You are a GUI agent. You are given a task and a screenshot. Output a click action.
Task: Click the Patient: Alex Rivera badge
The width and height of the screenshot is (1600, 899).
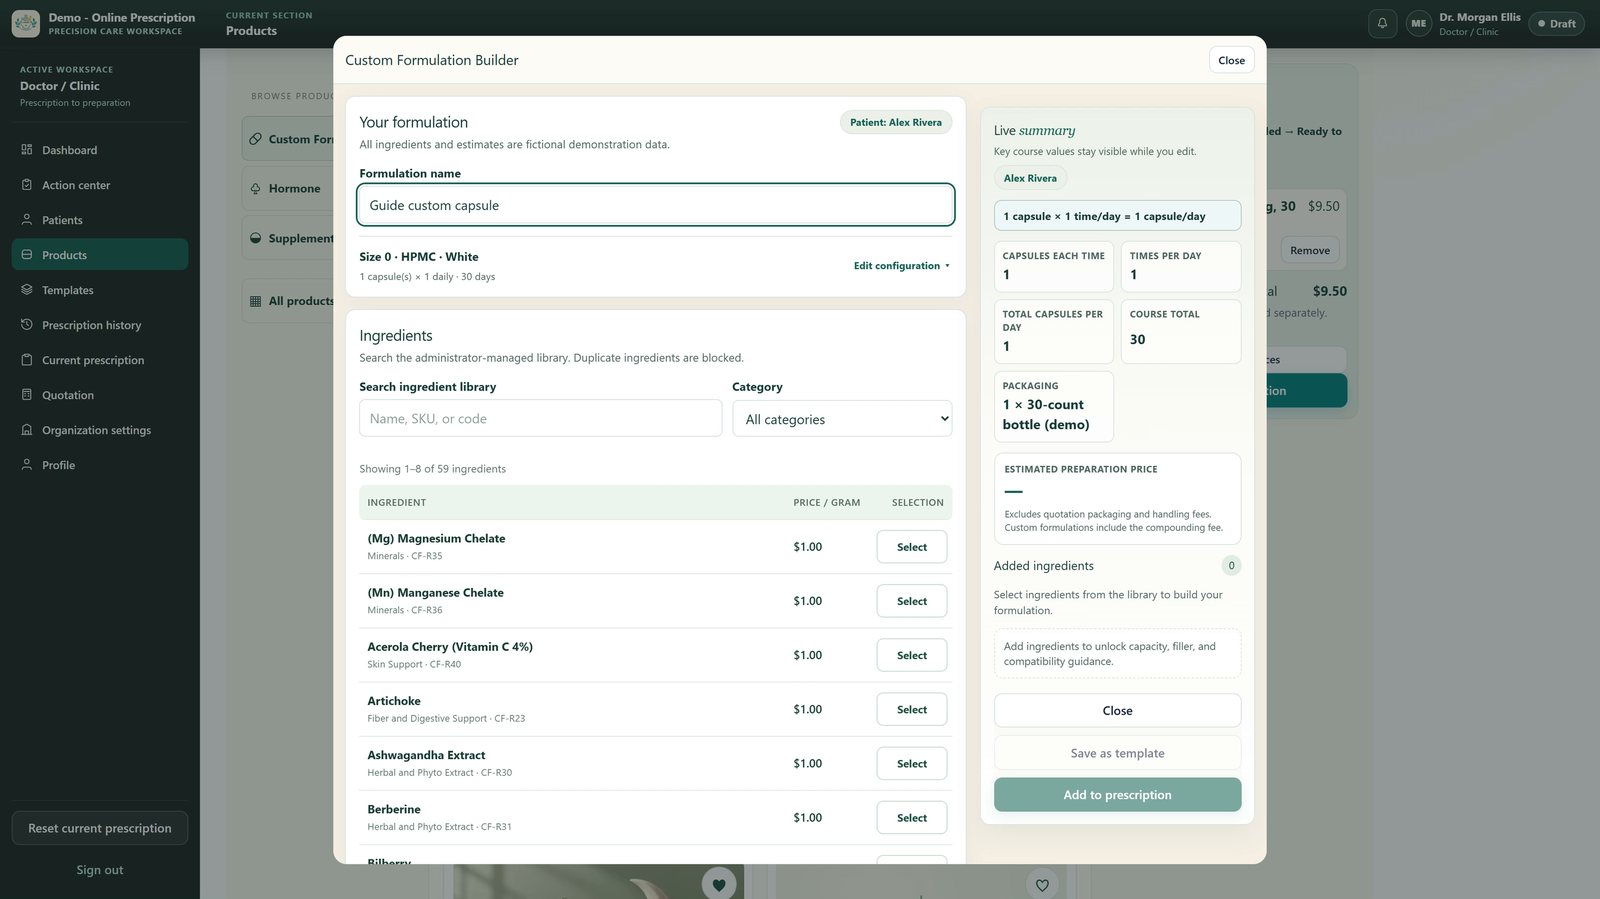[896, 122]
